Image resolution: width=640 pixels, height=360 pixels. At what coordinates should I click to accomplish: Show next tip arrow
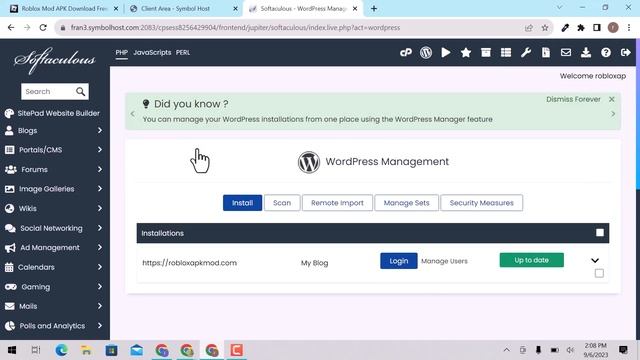613,114
